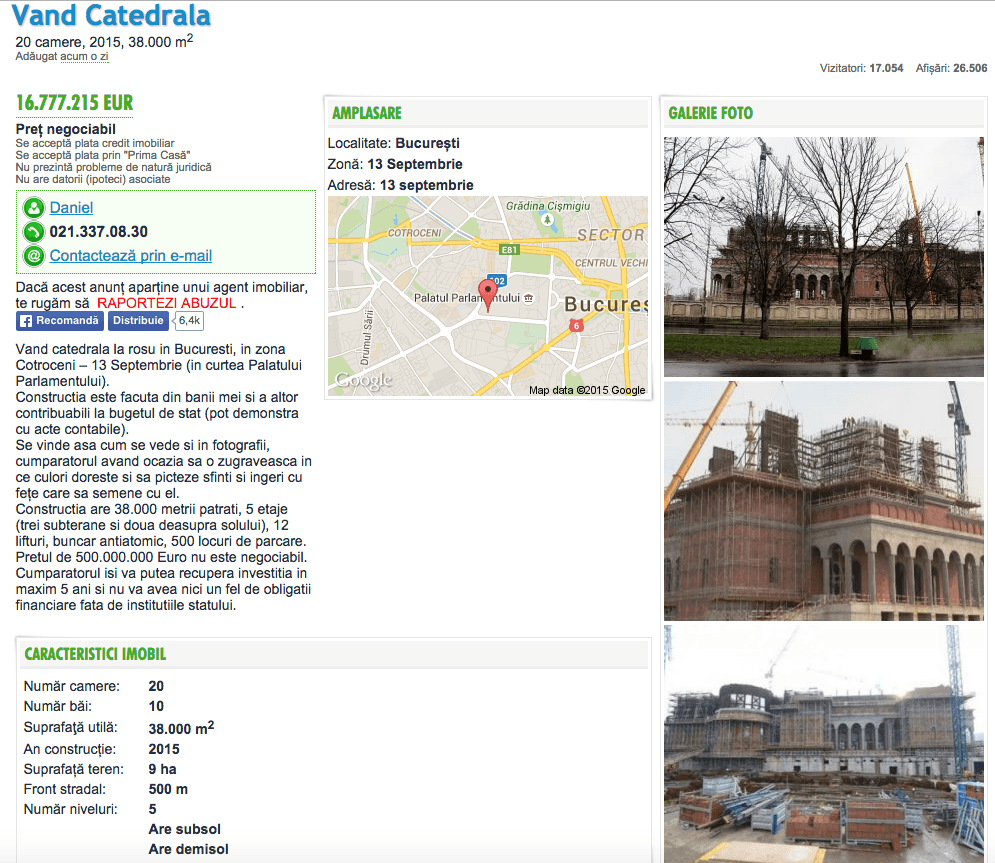This screenshot has width=995, height=863.
Task: Click the 'Vand Catedrala' listing title
Action: [111, 16]
